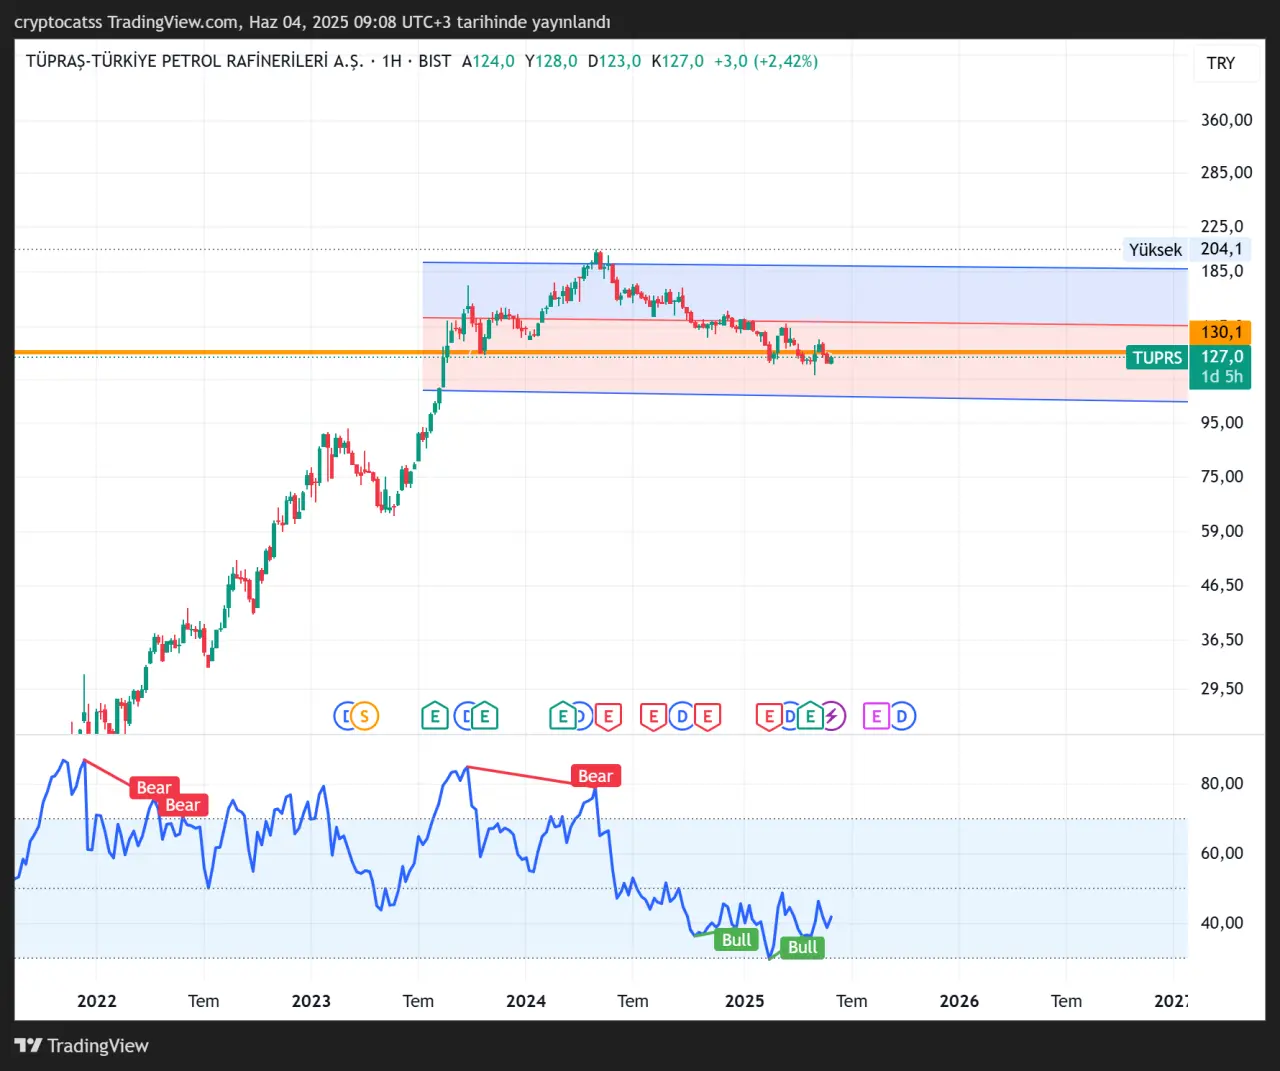1280x1071 pixels.
Task: Select the Bear label near 2024 RSI peak
Action: [x=596, y=776]
